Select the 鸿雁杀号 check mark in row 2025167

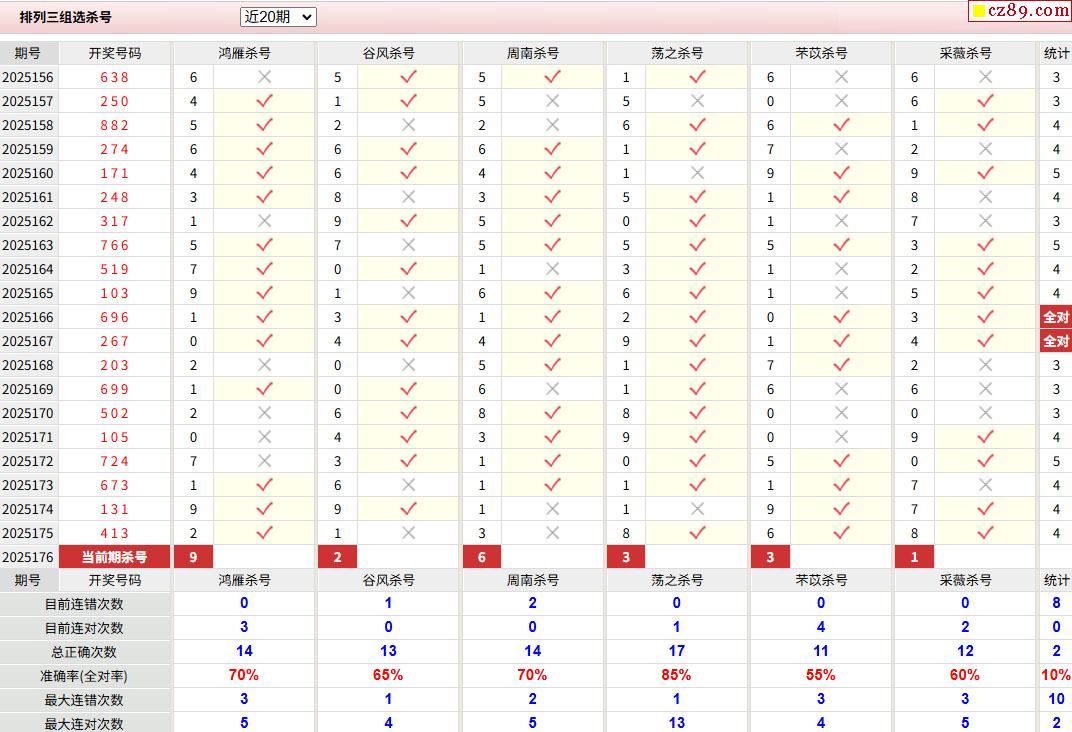[265, 341]
